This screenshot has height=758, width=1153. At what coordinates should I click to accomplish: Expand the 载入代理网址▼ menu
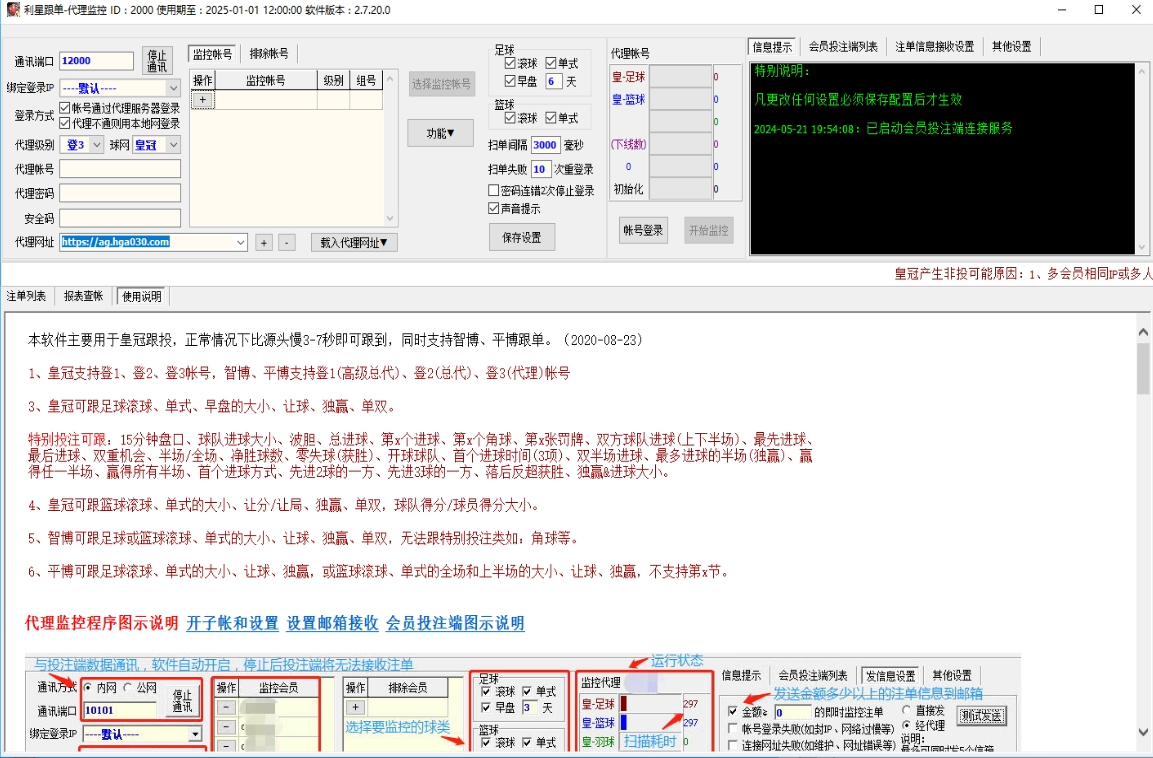click(x=355, y=242)
